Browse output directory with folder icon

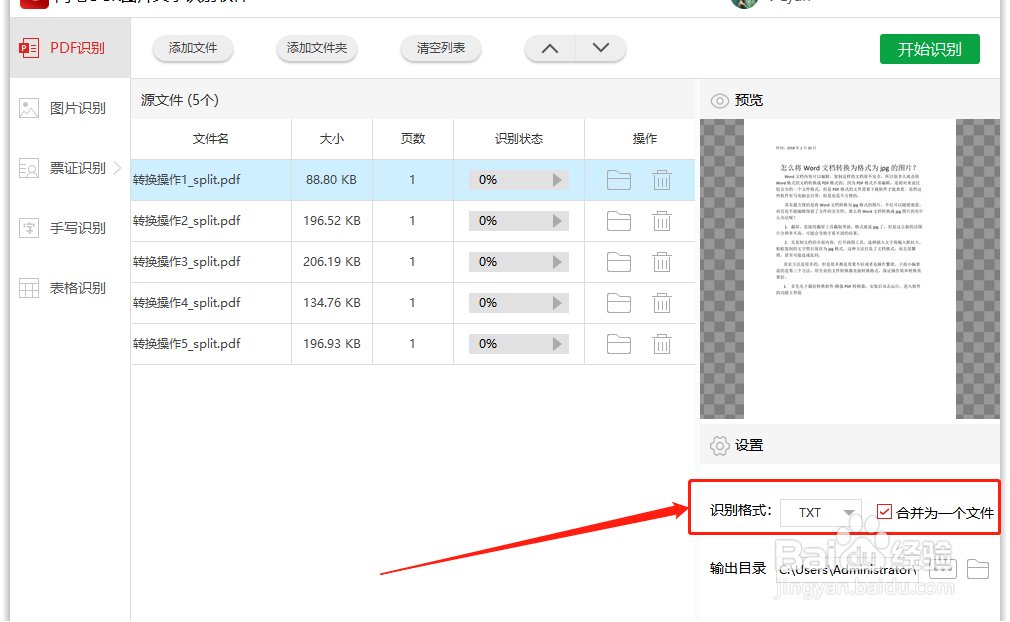pos(978,568)
